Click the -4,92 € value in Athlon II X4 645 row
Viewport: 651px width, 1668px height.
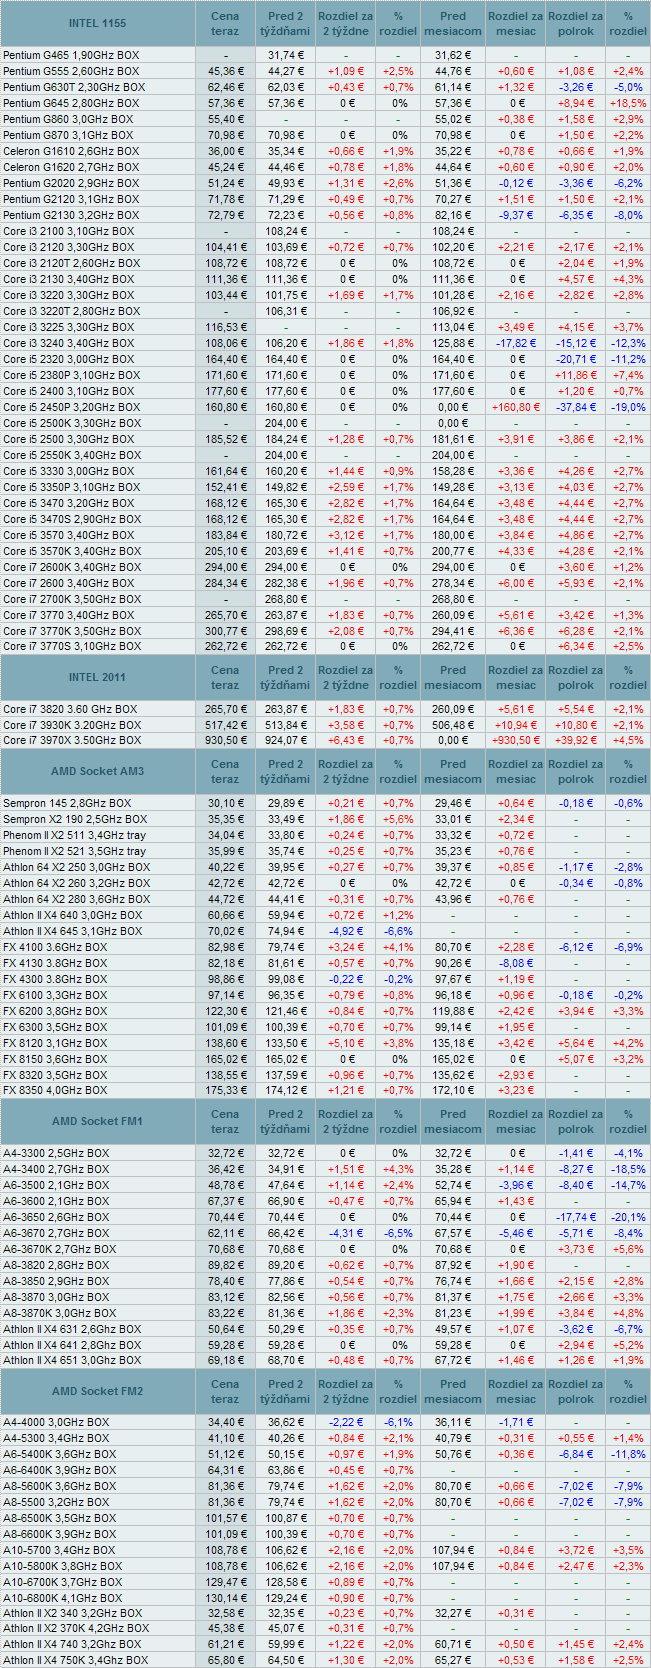(x=345, y=931)
